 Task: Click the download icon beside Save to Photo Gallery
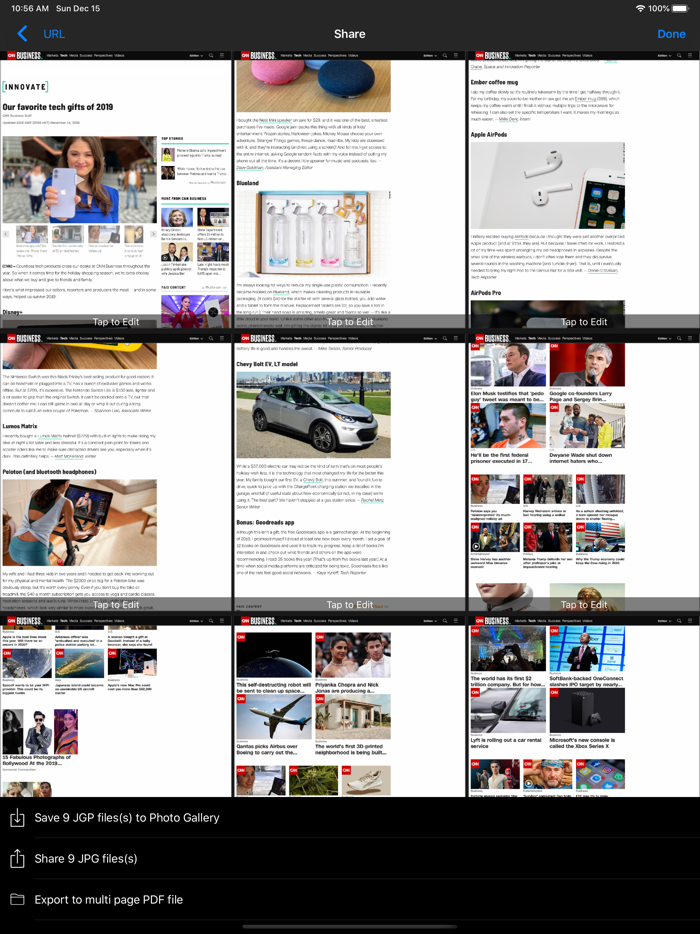pyautogui.click(x=17, y=818)
